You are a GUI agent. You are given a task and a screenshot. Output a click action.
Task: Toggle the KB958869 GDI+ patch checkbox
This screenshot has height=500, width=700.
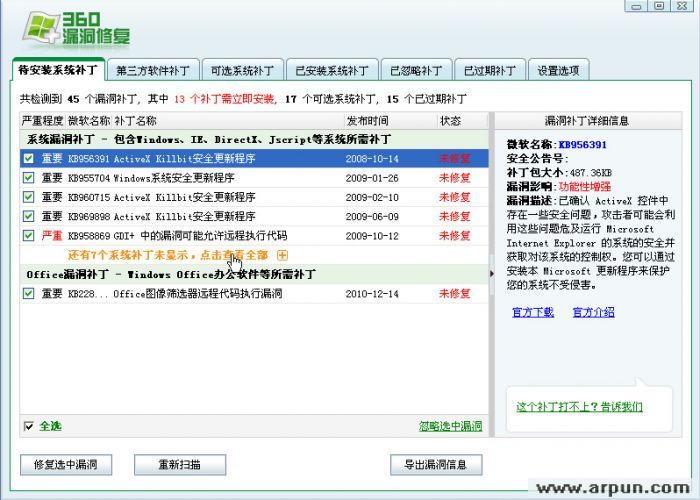click(29, 235)
